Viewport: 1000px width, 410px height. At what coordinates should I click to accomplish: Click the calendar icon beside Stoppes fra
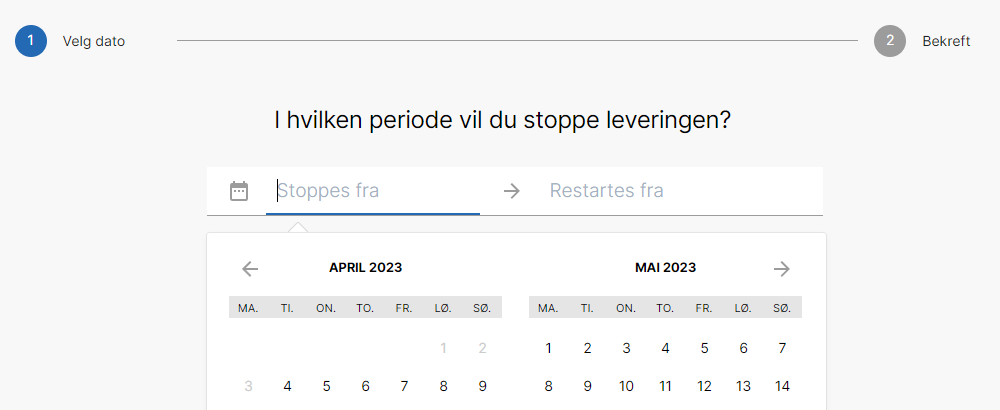click(239, 191)
